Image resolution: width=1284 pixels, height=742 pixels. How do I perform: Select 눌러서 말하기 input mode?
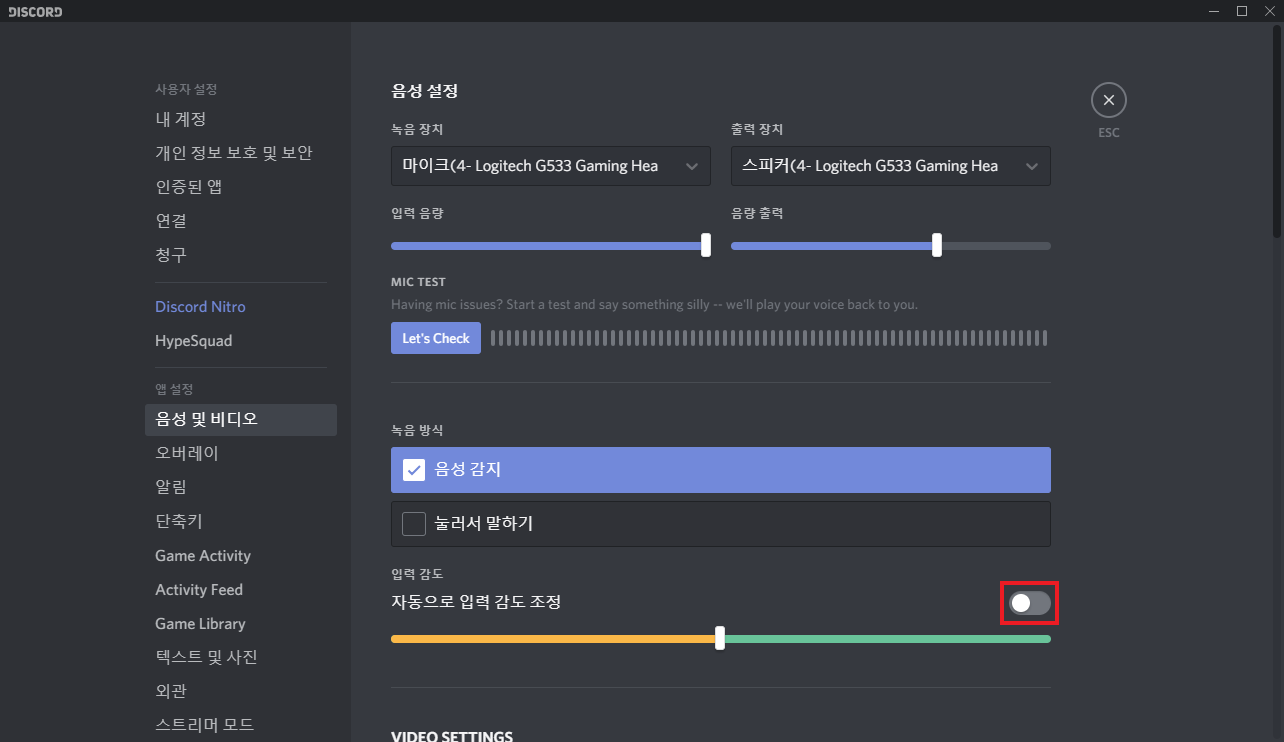click(721, 523)
